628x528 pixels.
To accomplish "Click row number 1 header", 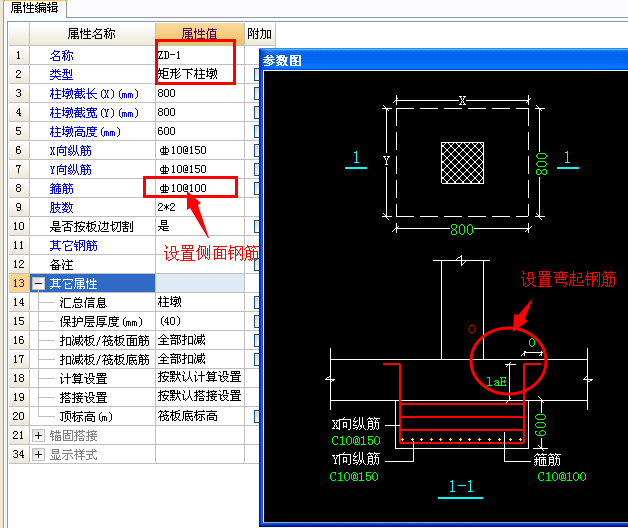I will pos(19,55).
